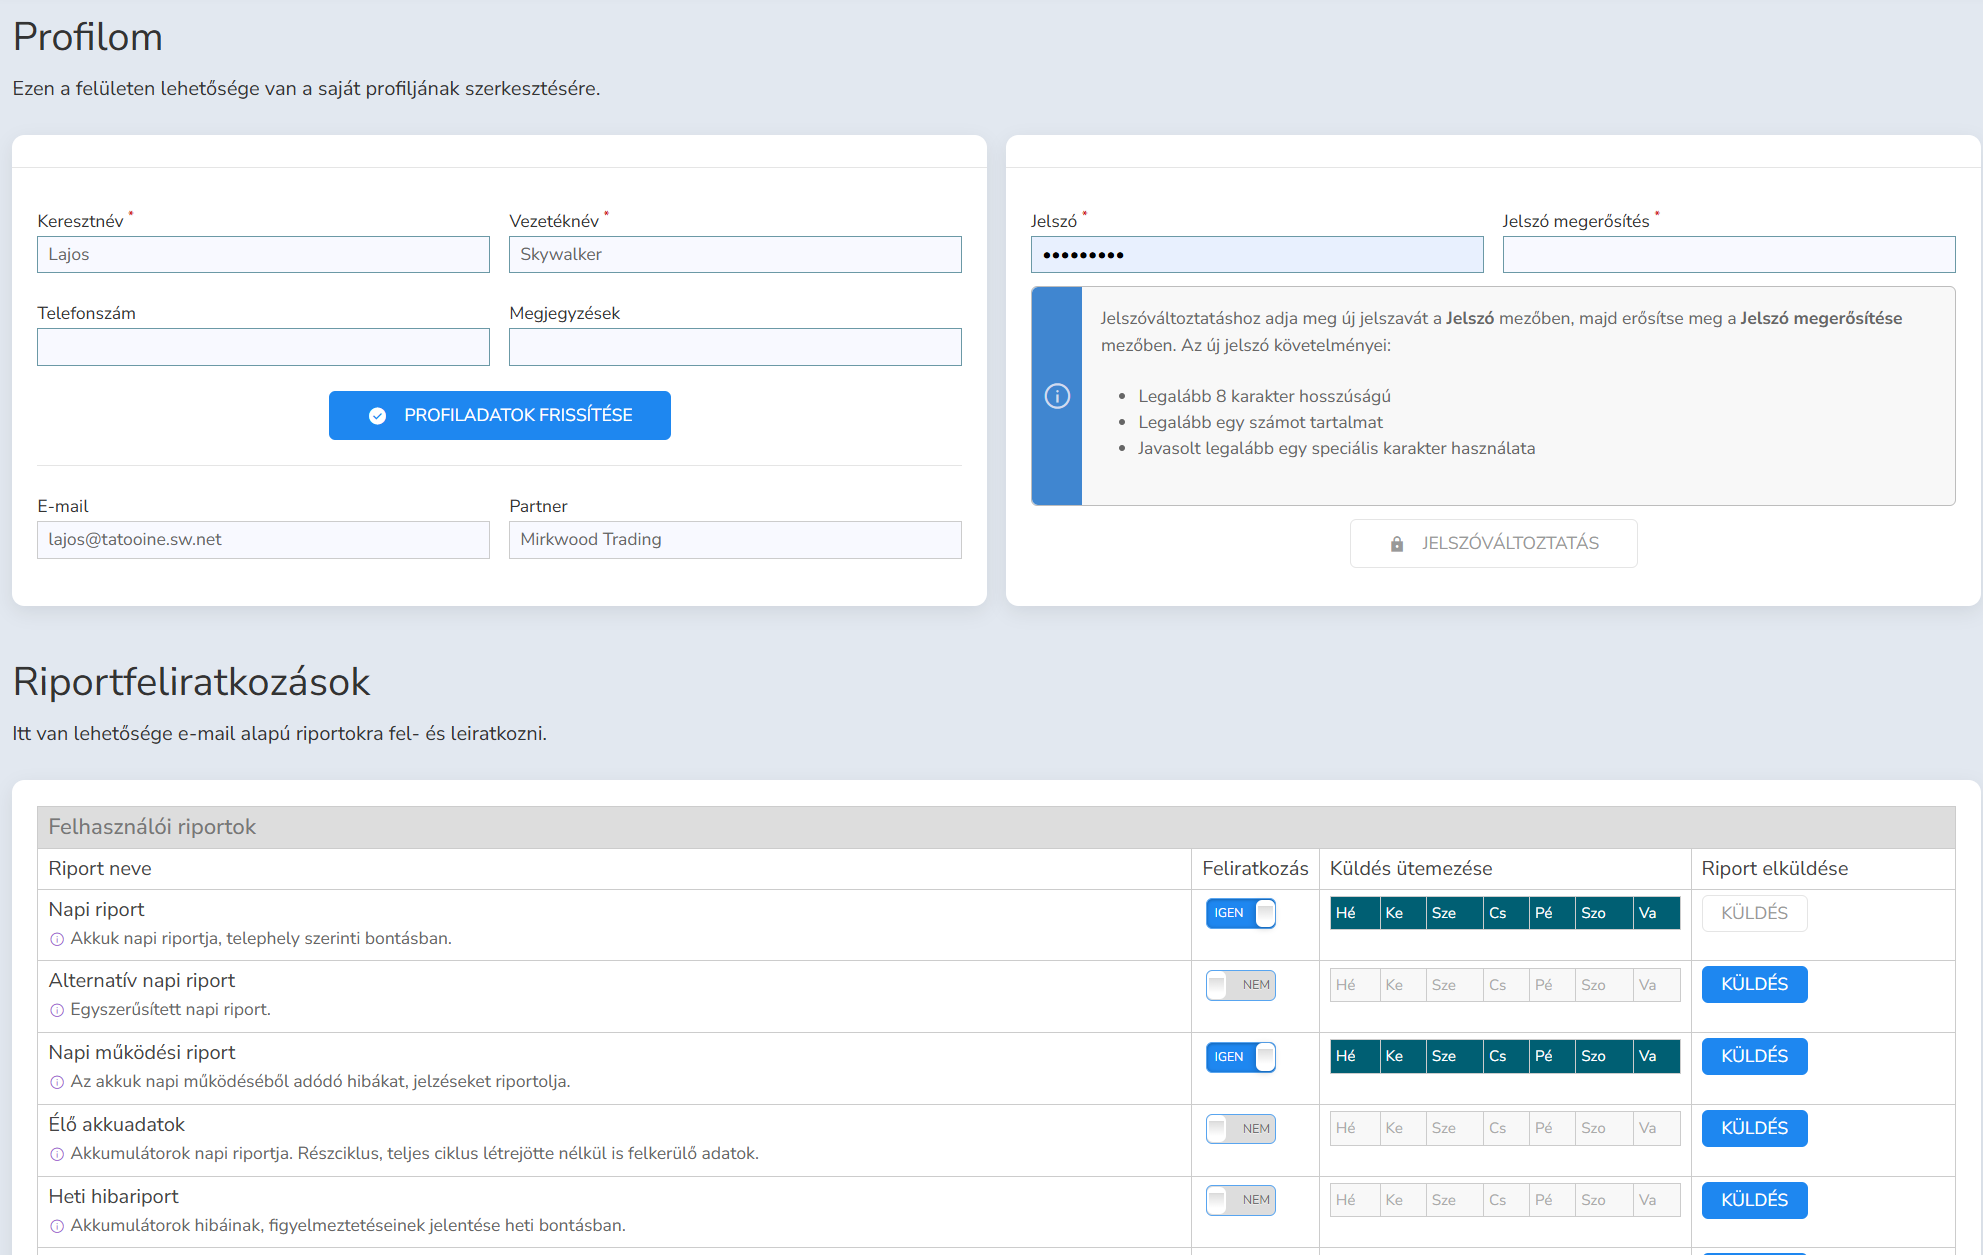This screenshot has height=1255, width=1983.
Task: Click info icon beside Napi riport description
Action: 57,939
